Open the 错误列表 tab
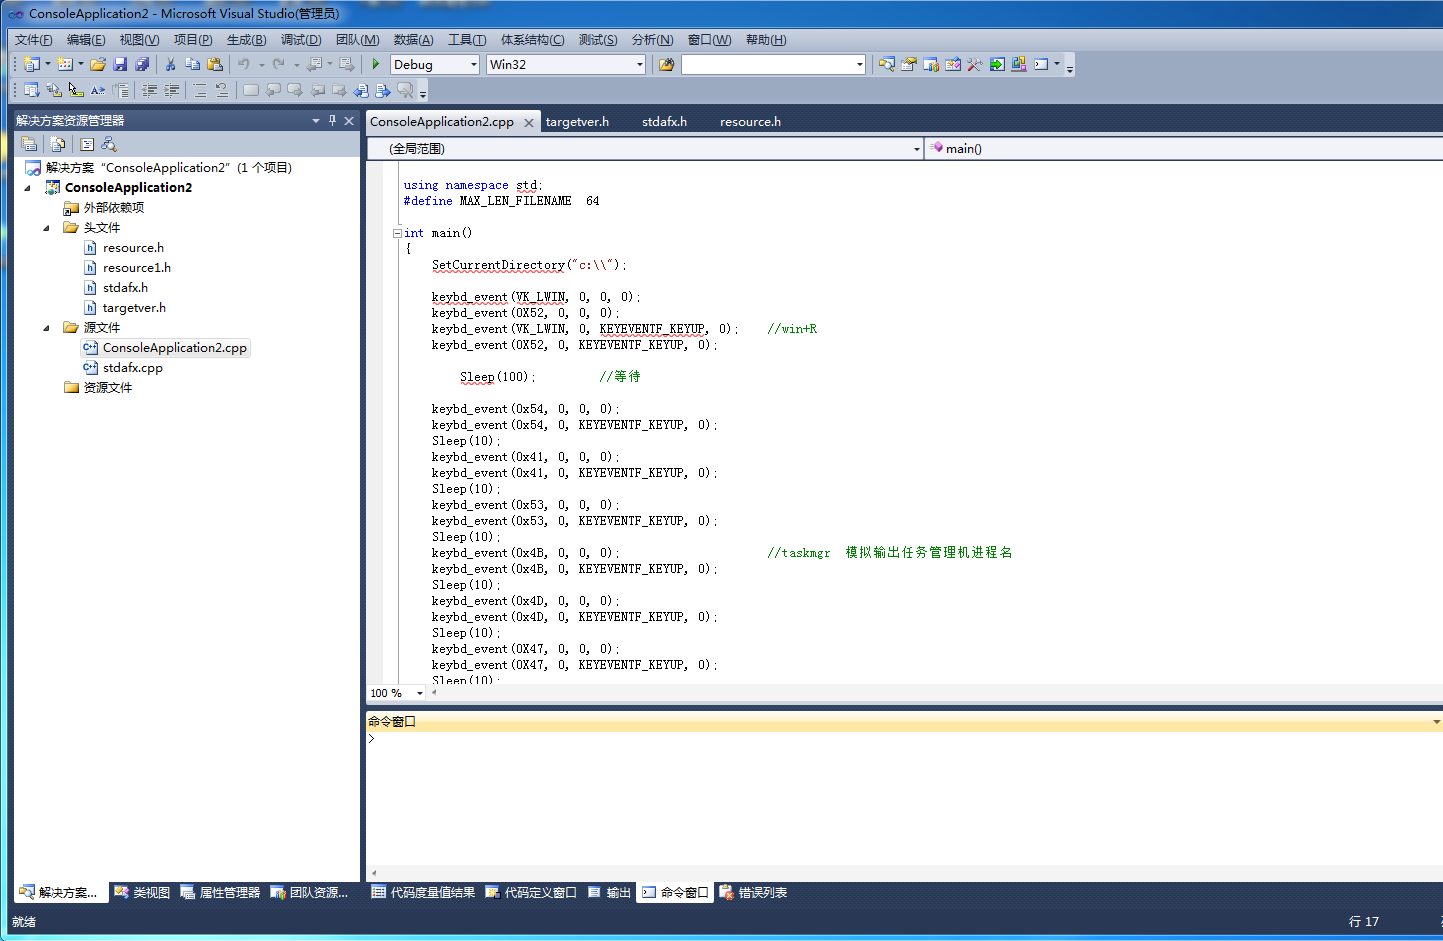Viewport: 1443px width, 941px height. click(x=753, y=893)
